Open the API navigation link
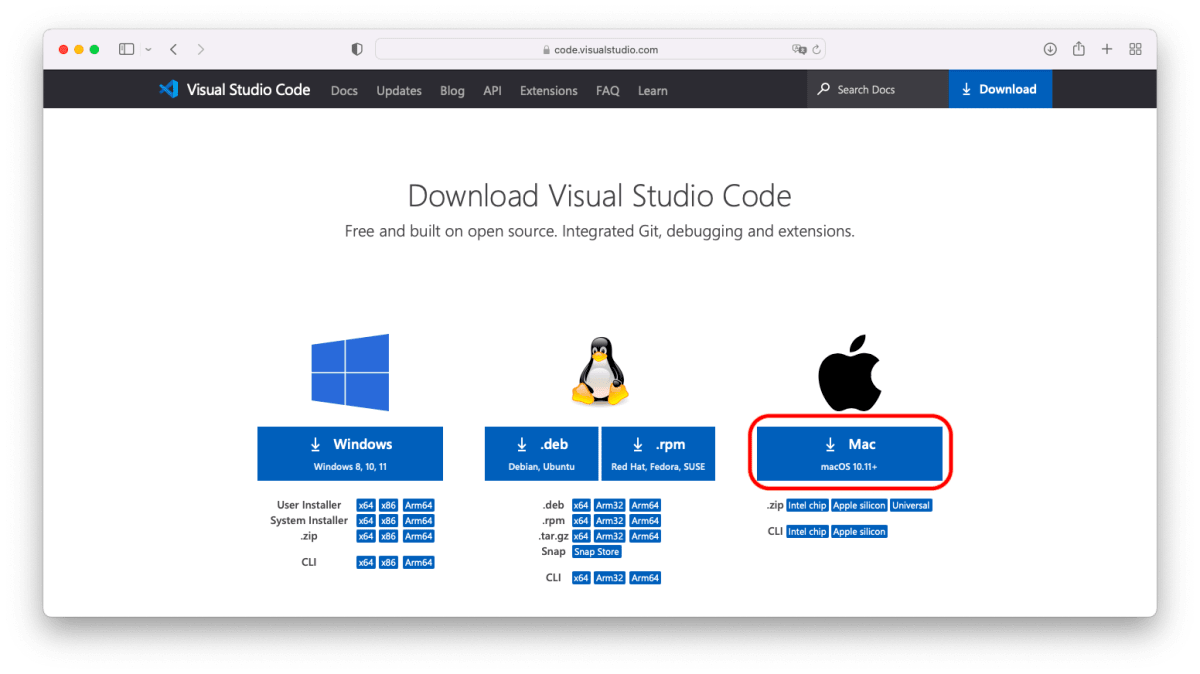The width and height of the screenshot is (1200, 674). tap(492, 90)
